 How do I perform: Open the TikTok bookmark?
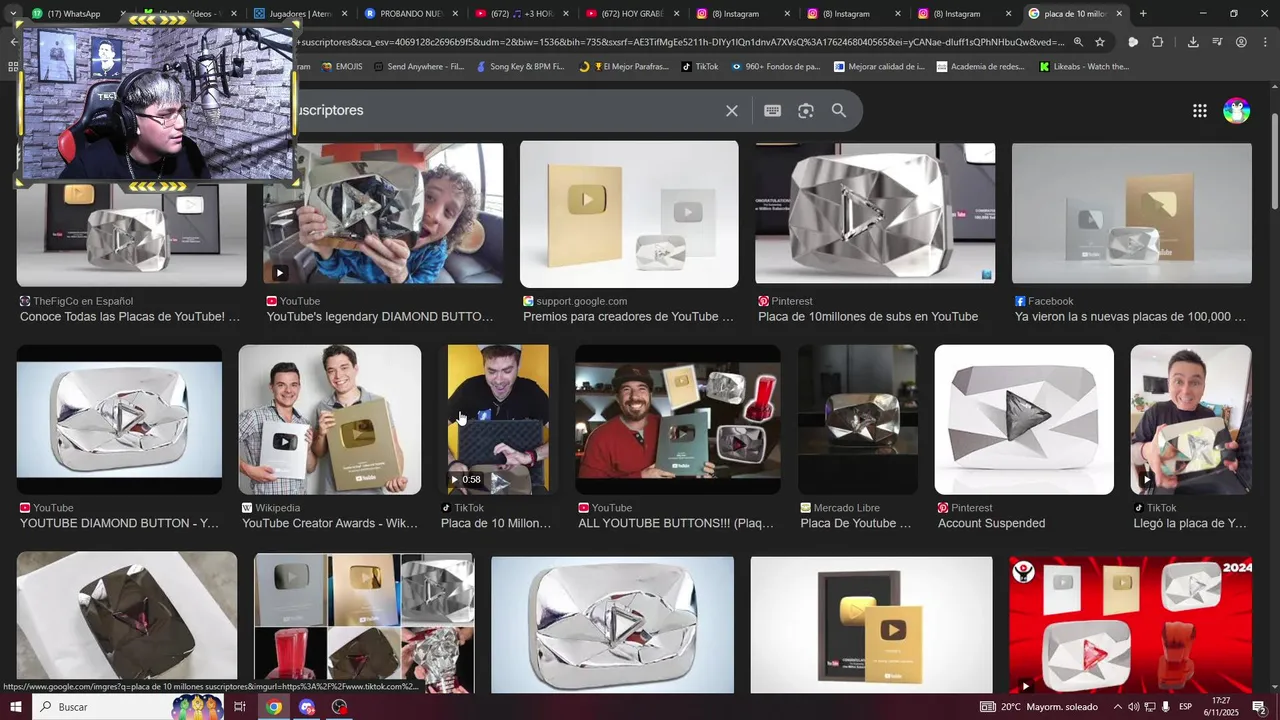(700, 67)
